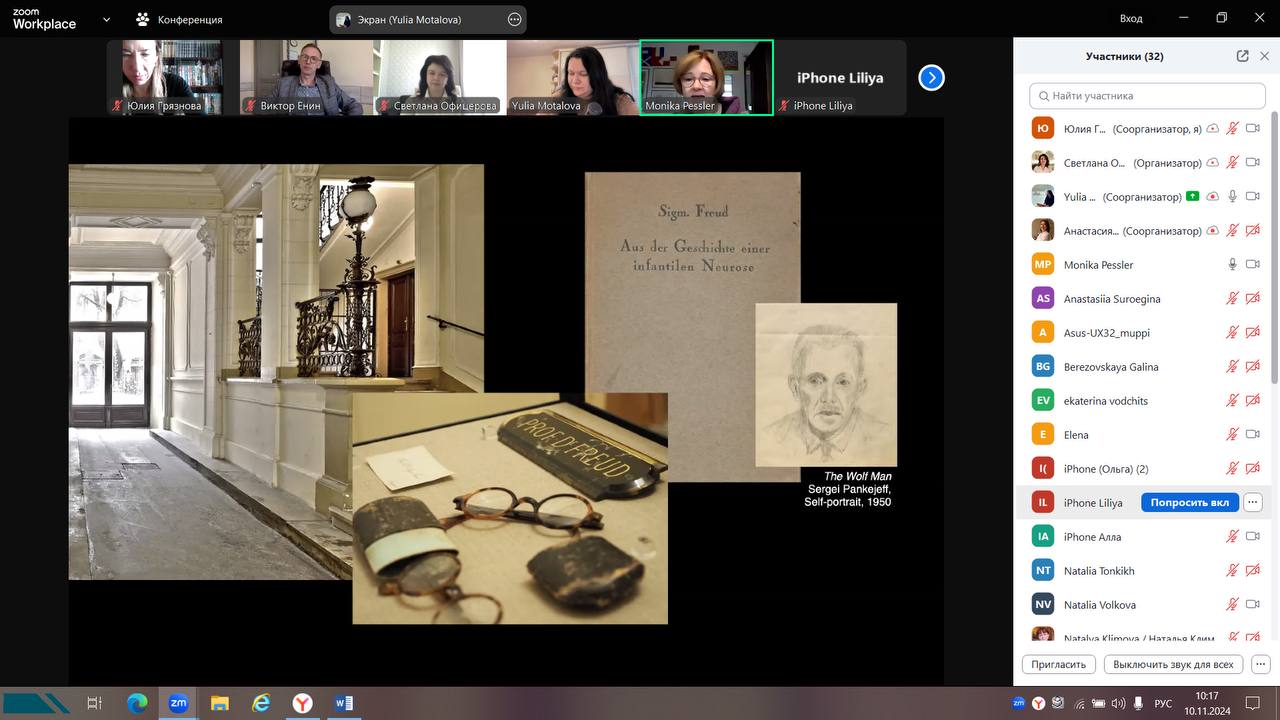
Task: Click Выключить звук для всех button
Action: (1174, 664)
